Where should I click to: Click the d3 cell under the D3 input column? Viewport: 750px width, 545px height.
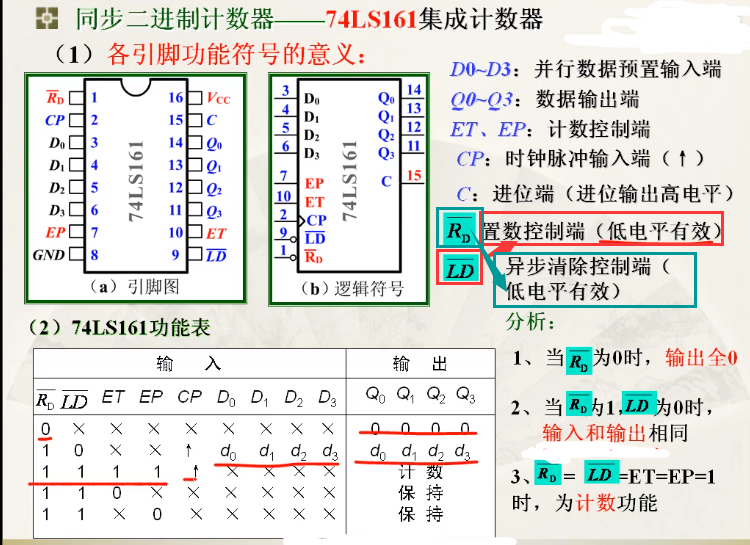[330, 451]
